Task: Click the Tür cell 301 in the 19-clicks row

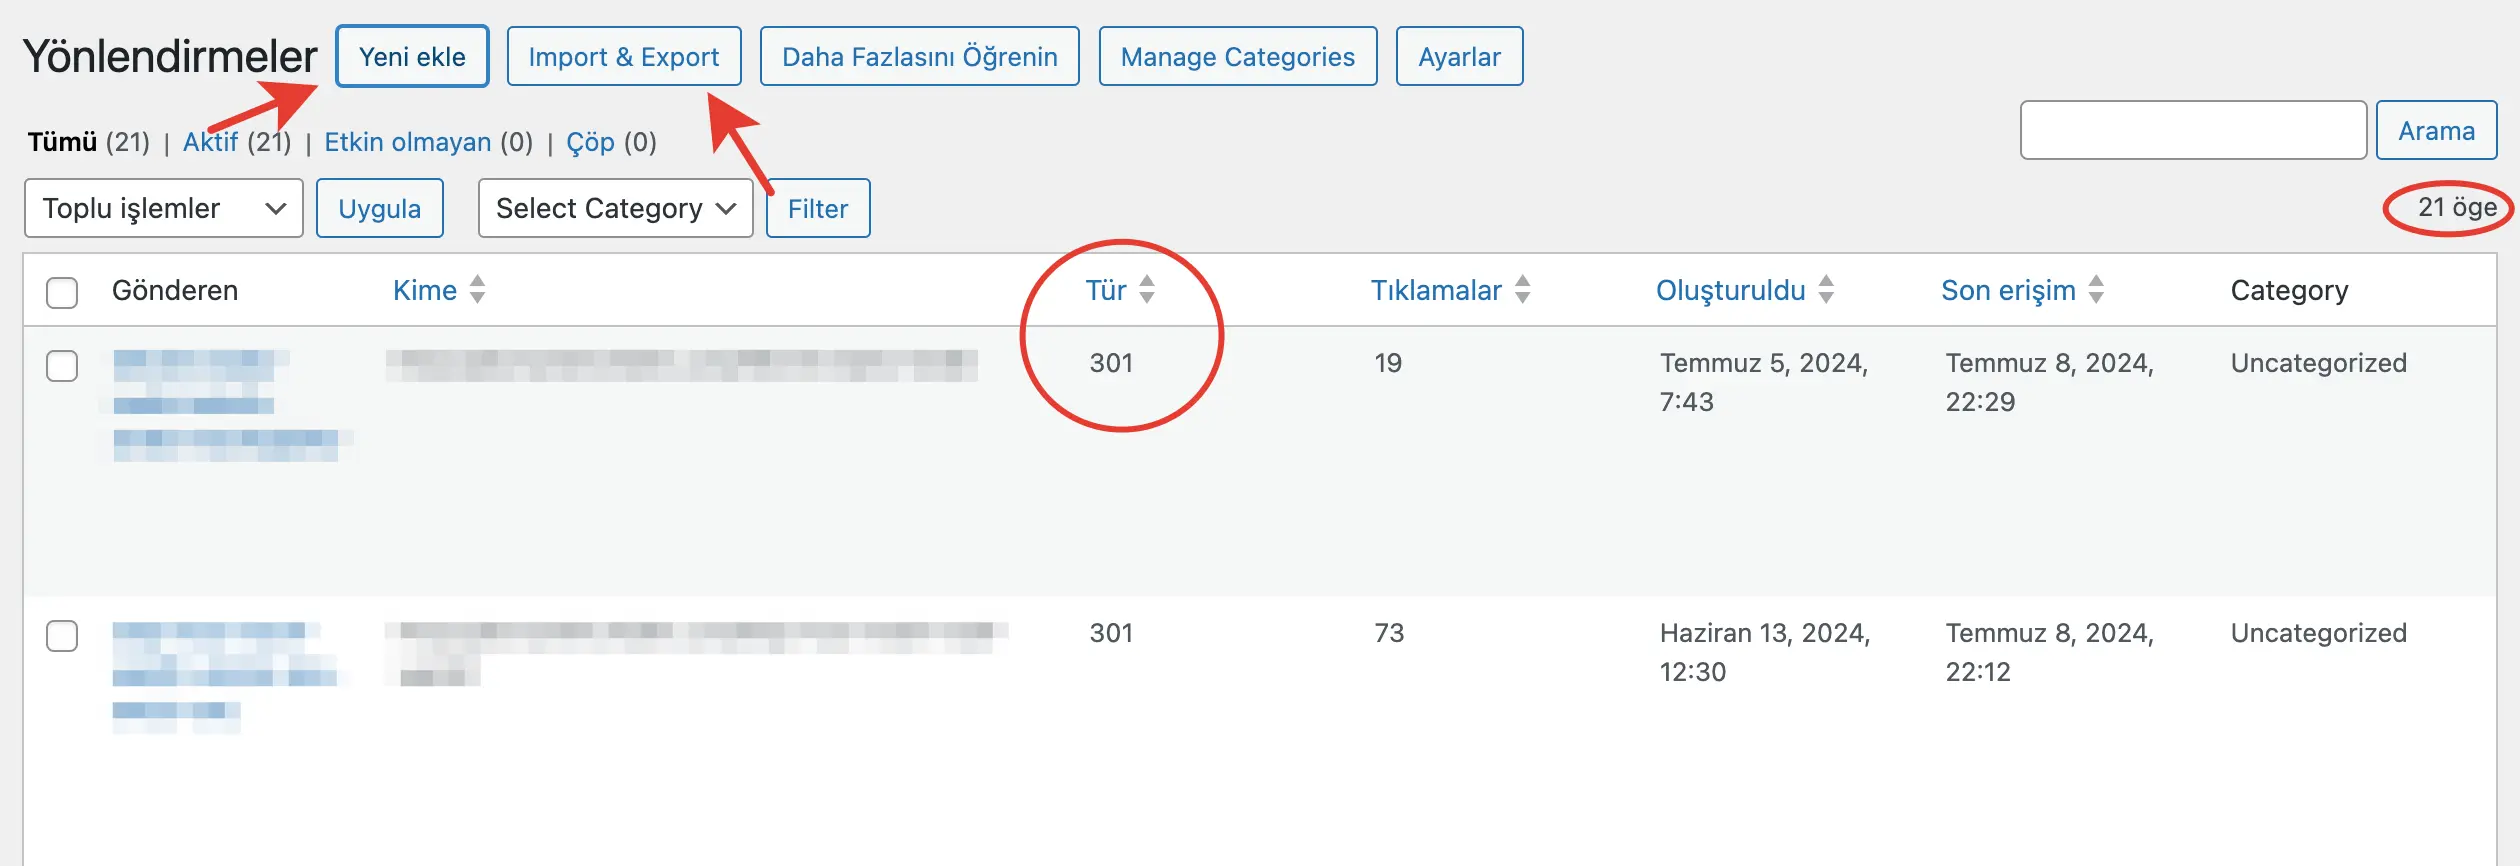Action: click(x=1111, y=363)
